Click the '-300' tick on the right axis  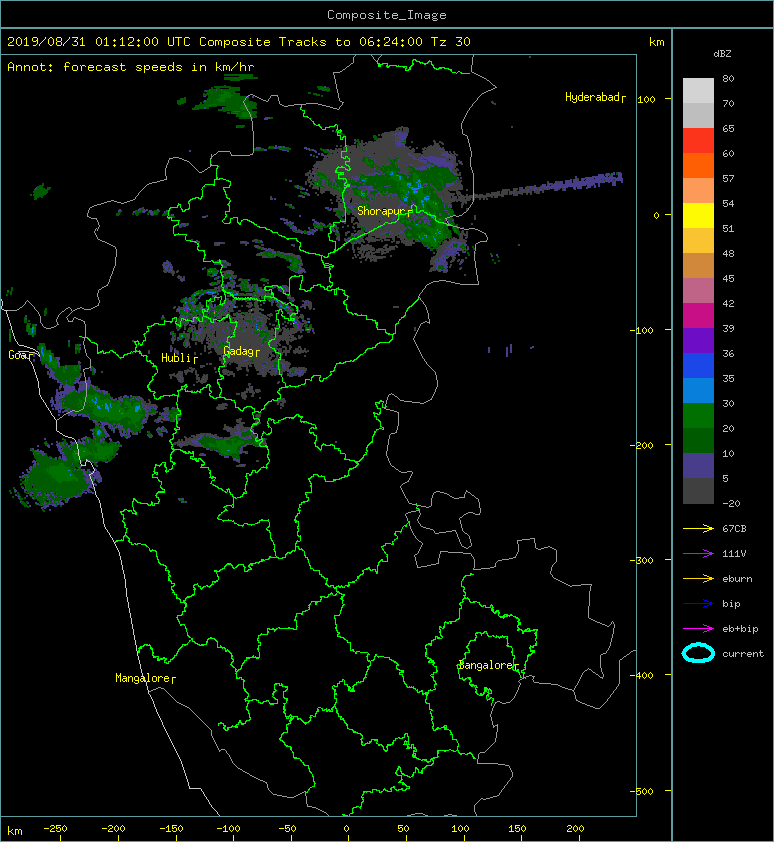pyautogui.click(x=642, y=560)
